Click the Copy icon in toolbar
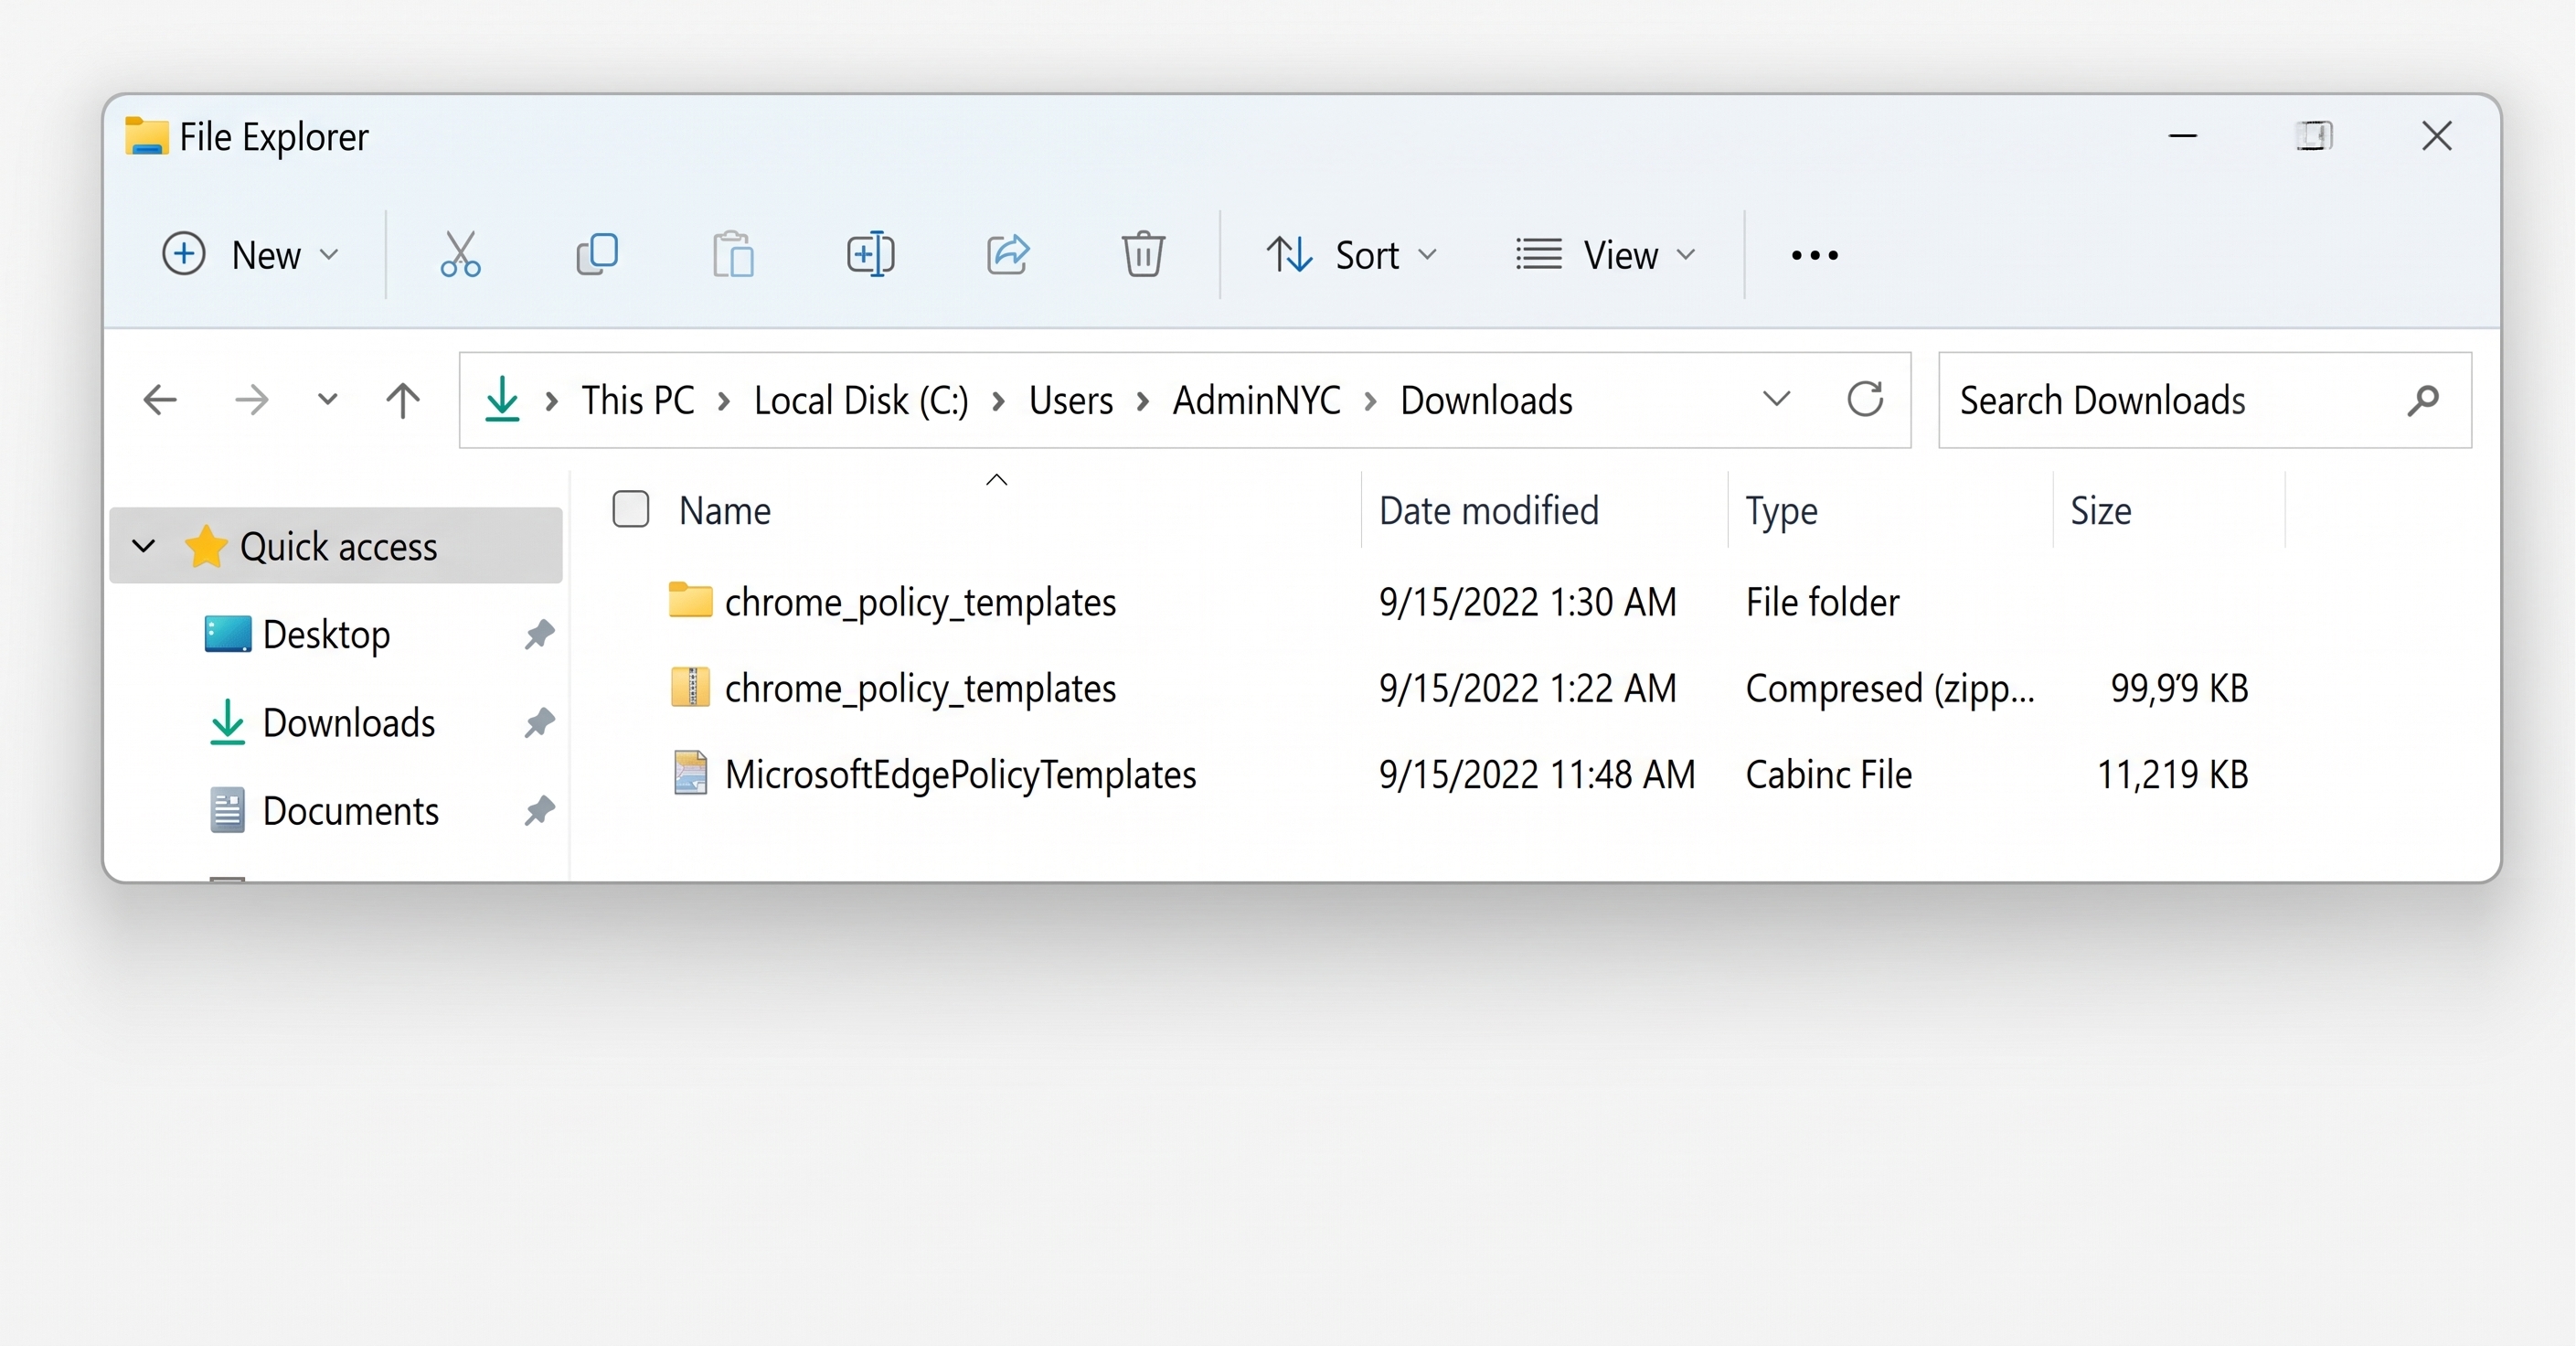 [x=597, y=254]
